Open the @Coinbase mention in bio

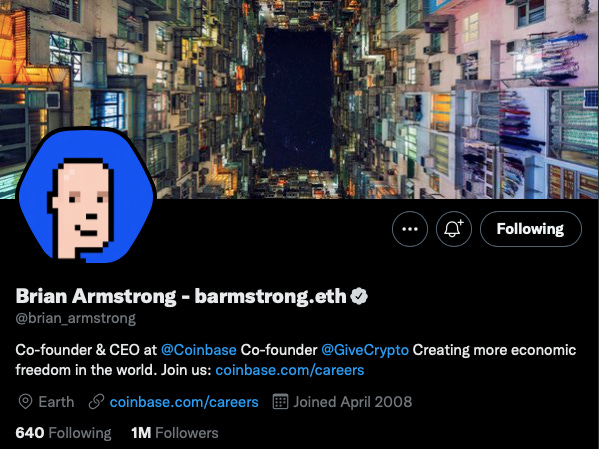coord(199,350)
